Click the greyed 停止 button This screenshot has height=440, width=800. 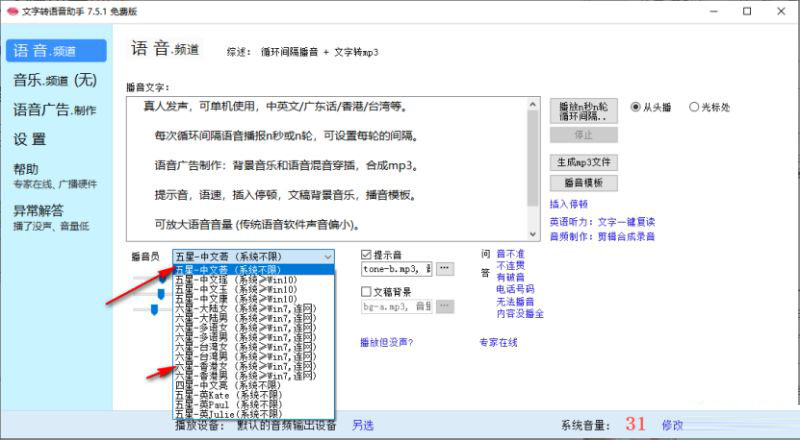click(584, 135)
